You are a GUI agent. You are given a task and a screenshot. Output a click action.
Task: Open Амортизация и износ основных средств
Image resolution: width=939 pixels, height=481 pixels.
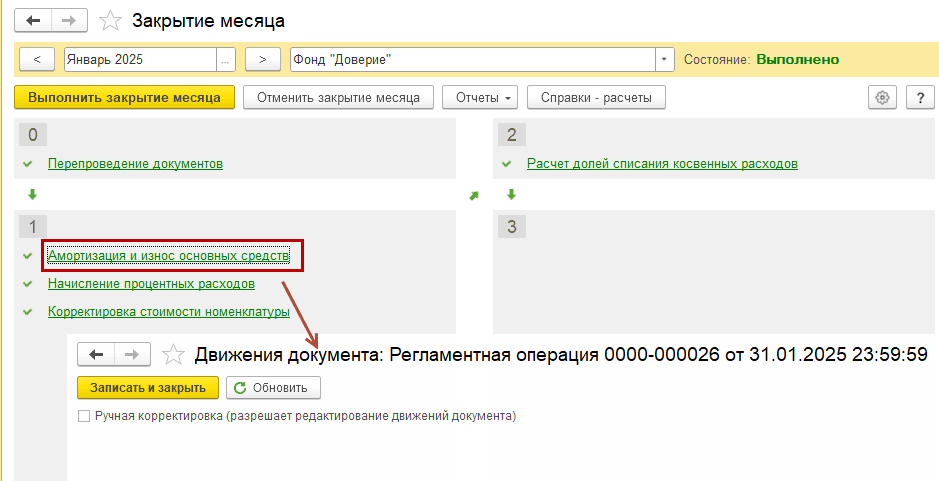tap(169, 256)
